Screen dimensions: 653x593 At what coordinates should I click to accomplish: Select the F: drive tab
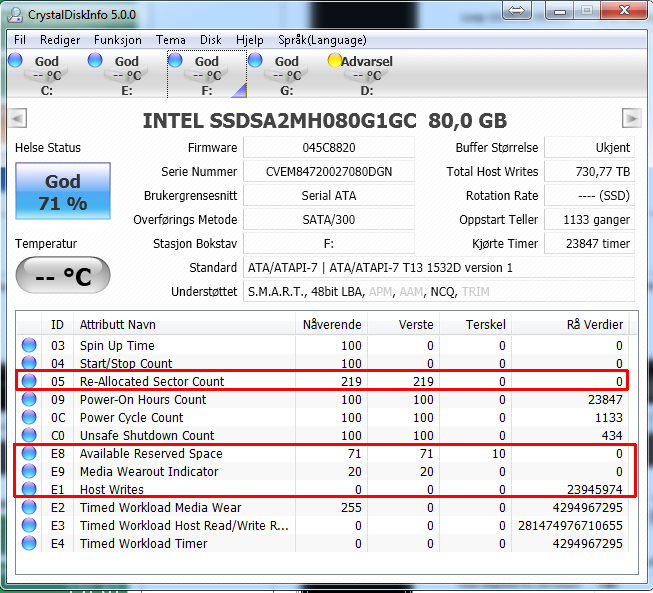click(207, 75)
